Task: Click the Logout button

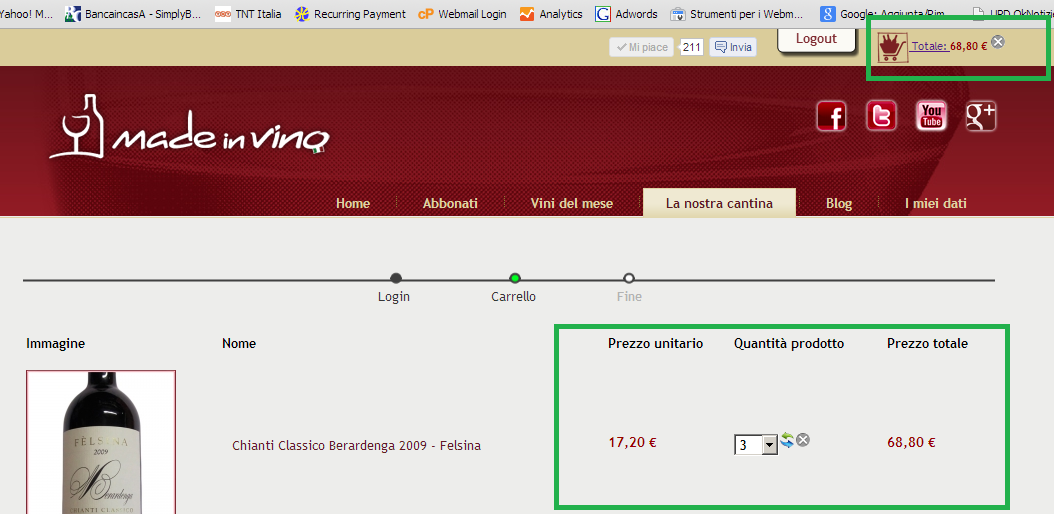Action: [816, 39]
